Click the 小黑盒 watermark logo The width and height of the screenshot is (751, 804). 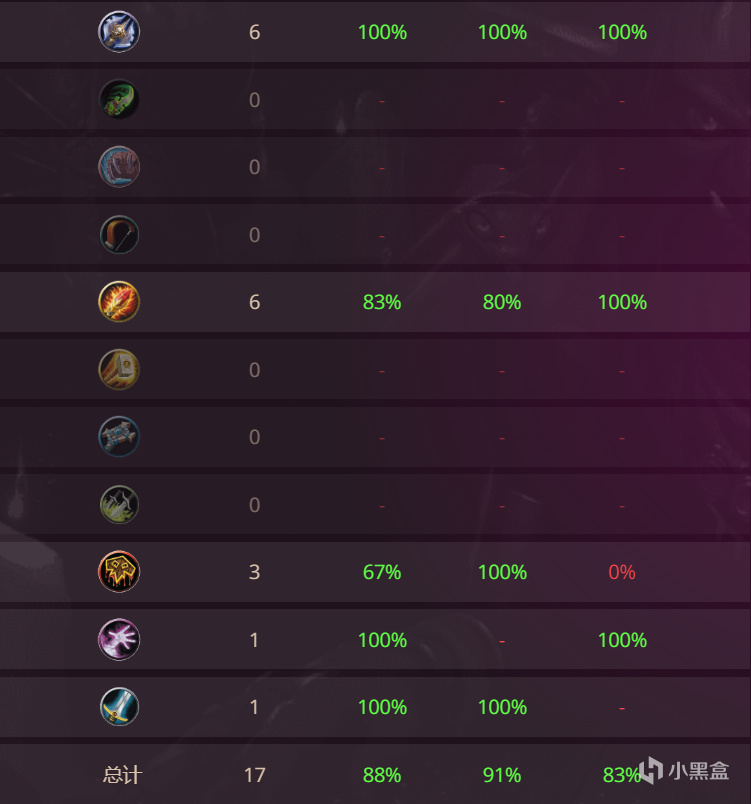coord(685,771)
